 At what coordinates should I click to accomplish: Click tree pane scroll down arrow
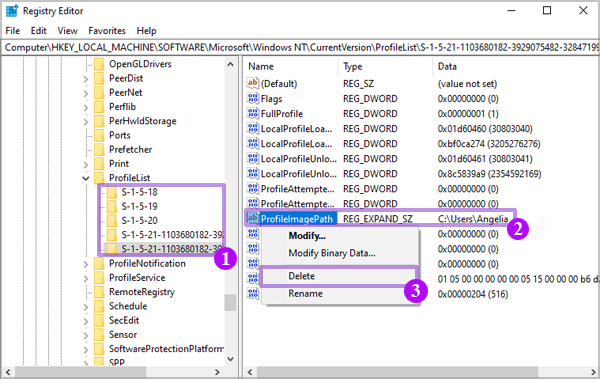[230, 359]
